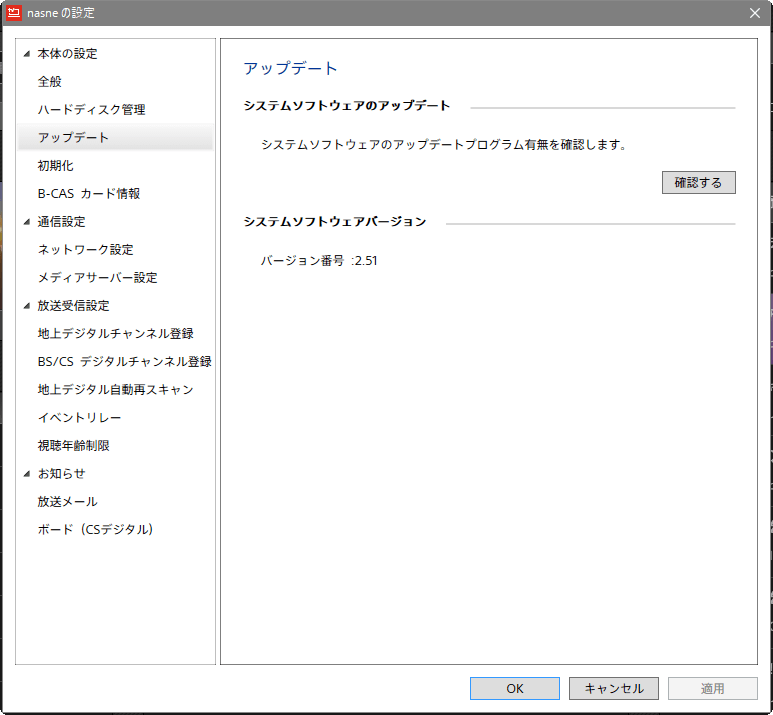Collapse the 通信設定 tree section

tap(27, 222)
